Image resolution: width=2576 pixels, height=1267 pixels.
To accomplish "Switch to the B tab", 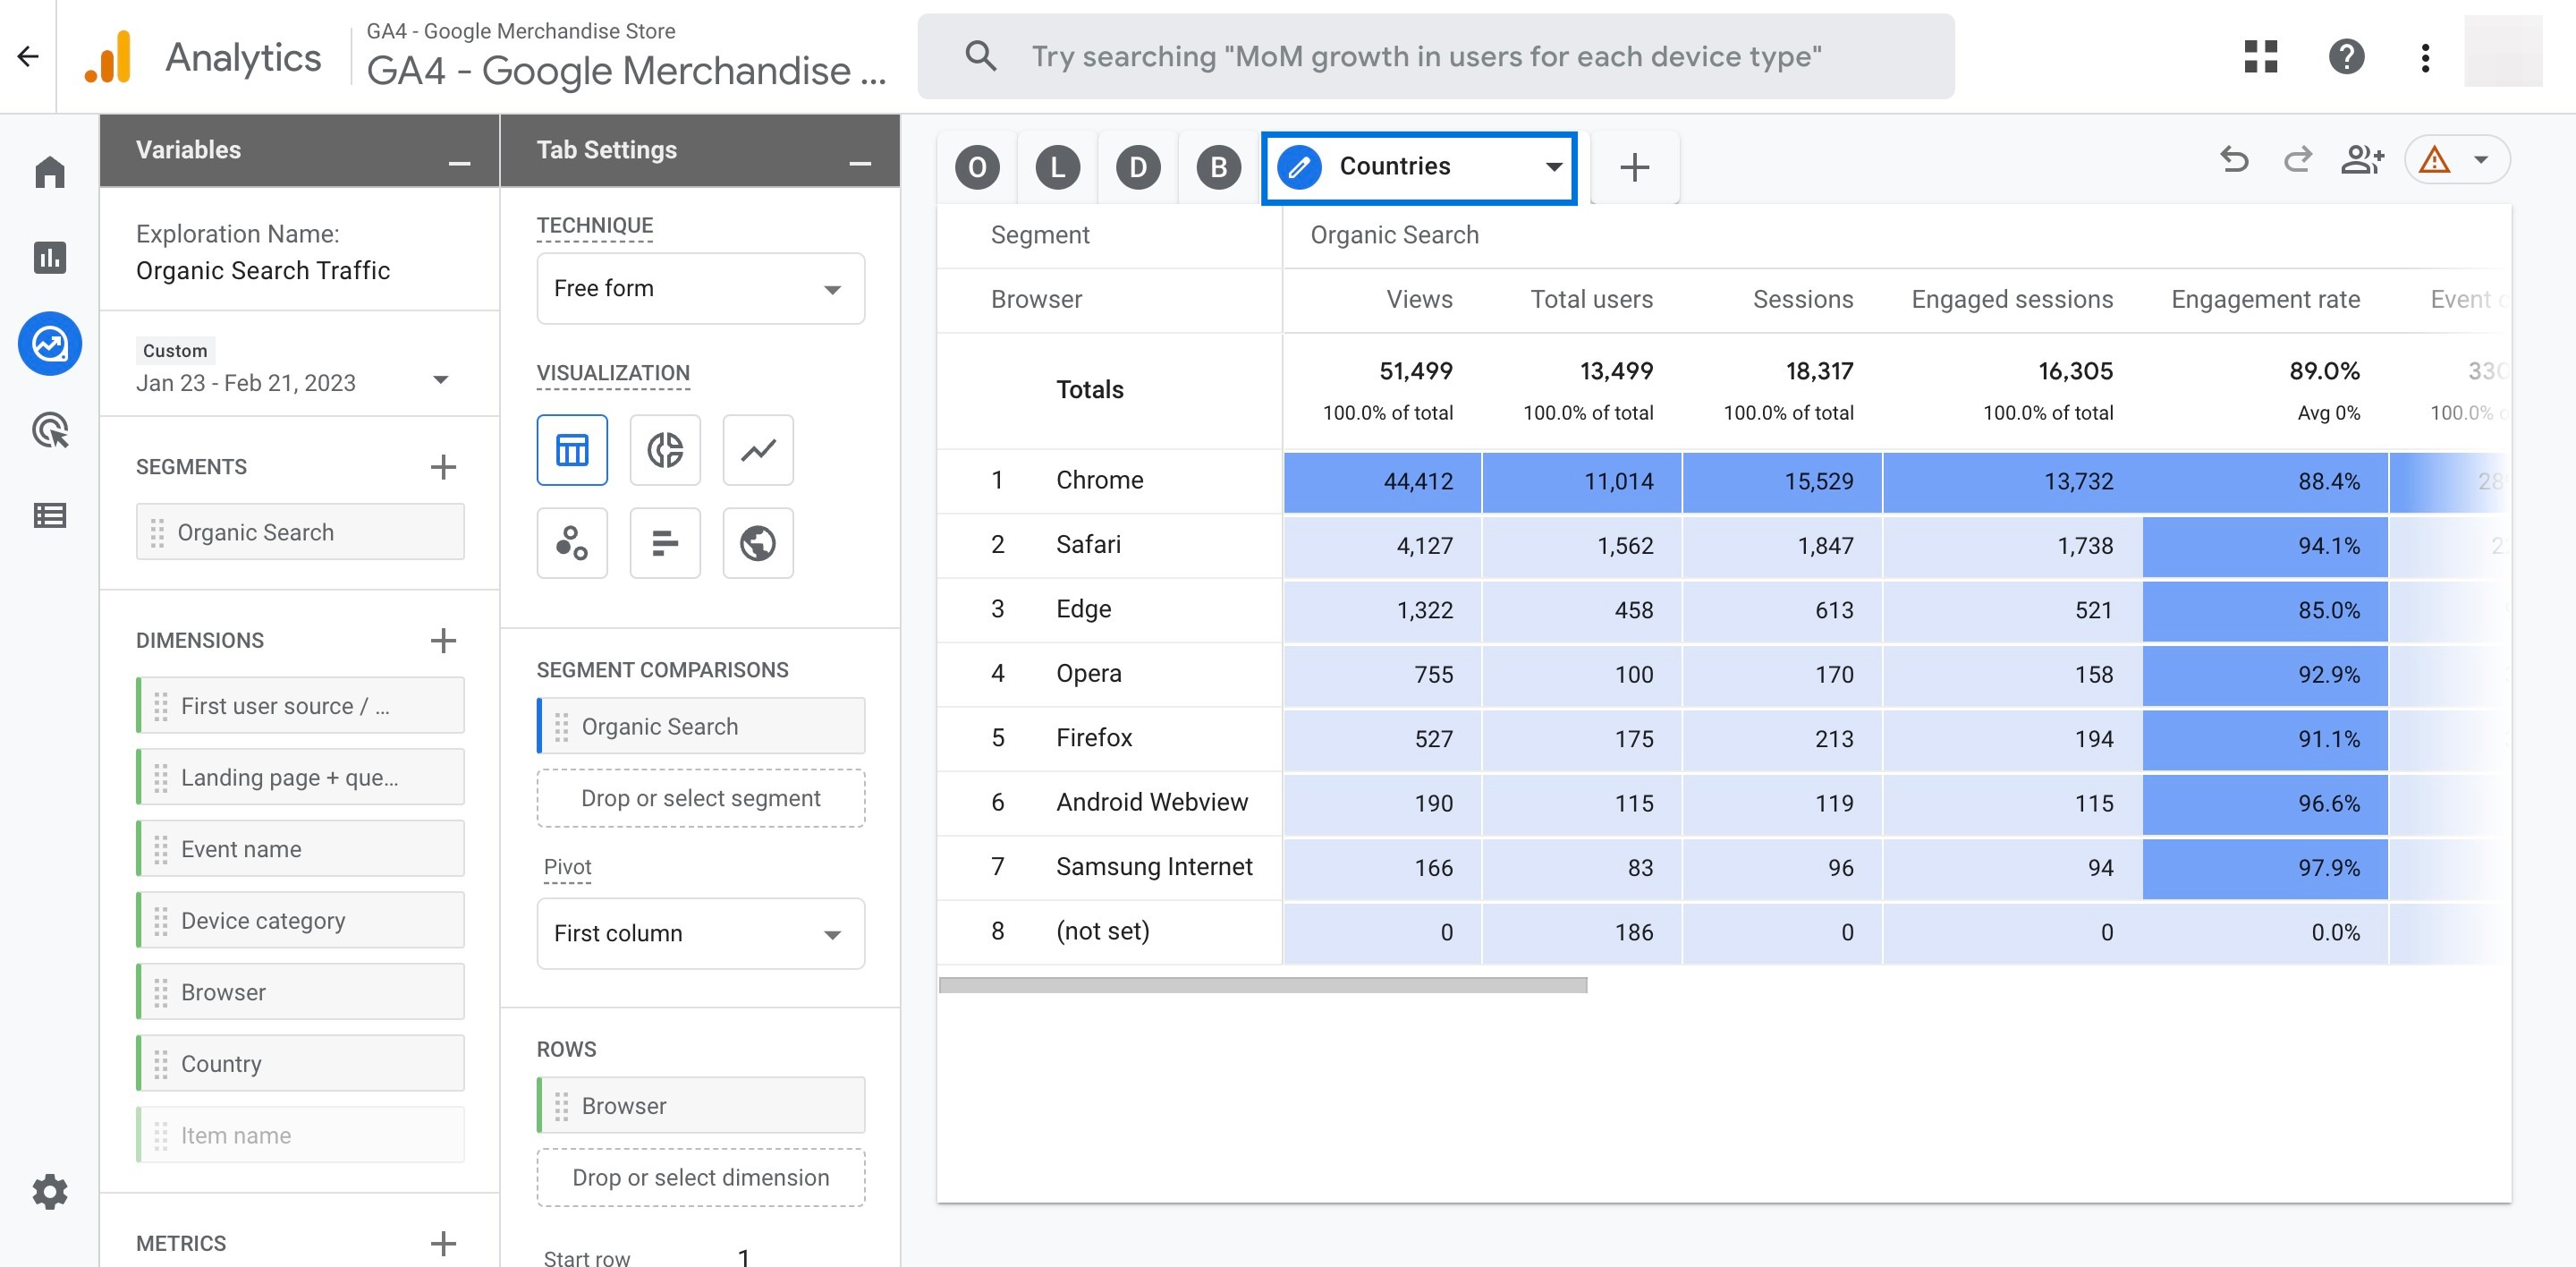I will pos(1218,167).
